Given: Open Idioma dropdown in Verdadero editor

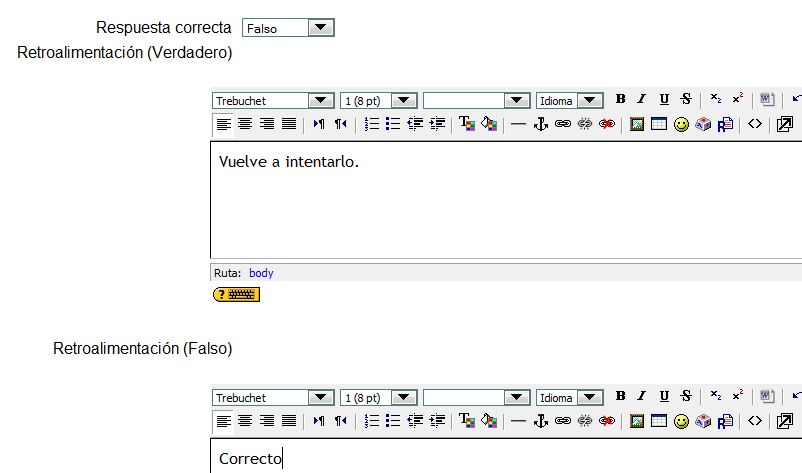Looking at the screenshot, I should [x=590, y=100].
